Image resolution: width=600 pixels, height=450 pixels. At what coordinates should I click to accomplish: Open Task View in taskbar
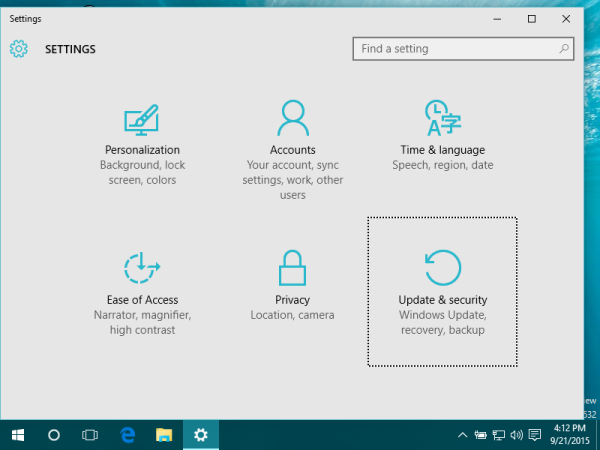point(90,435)
